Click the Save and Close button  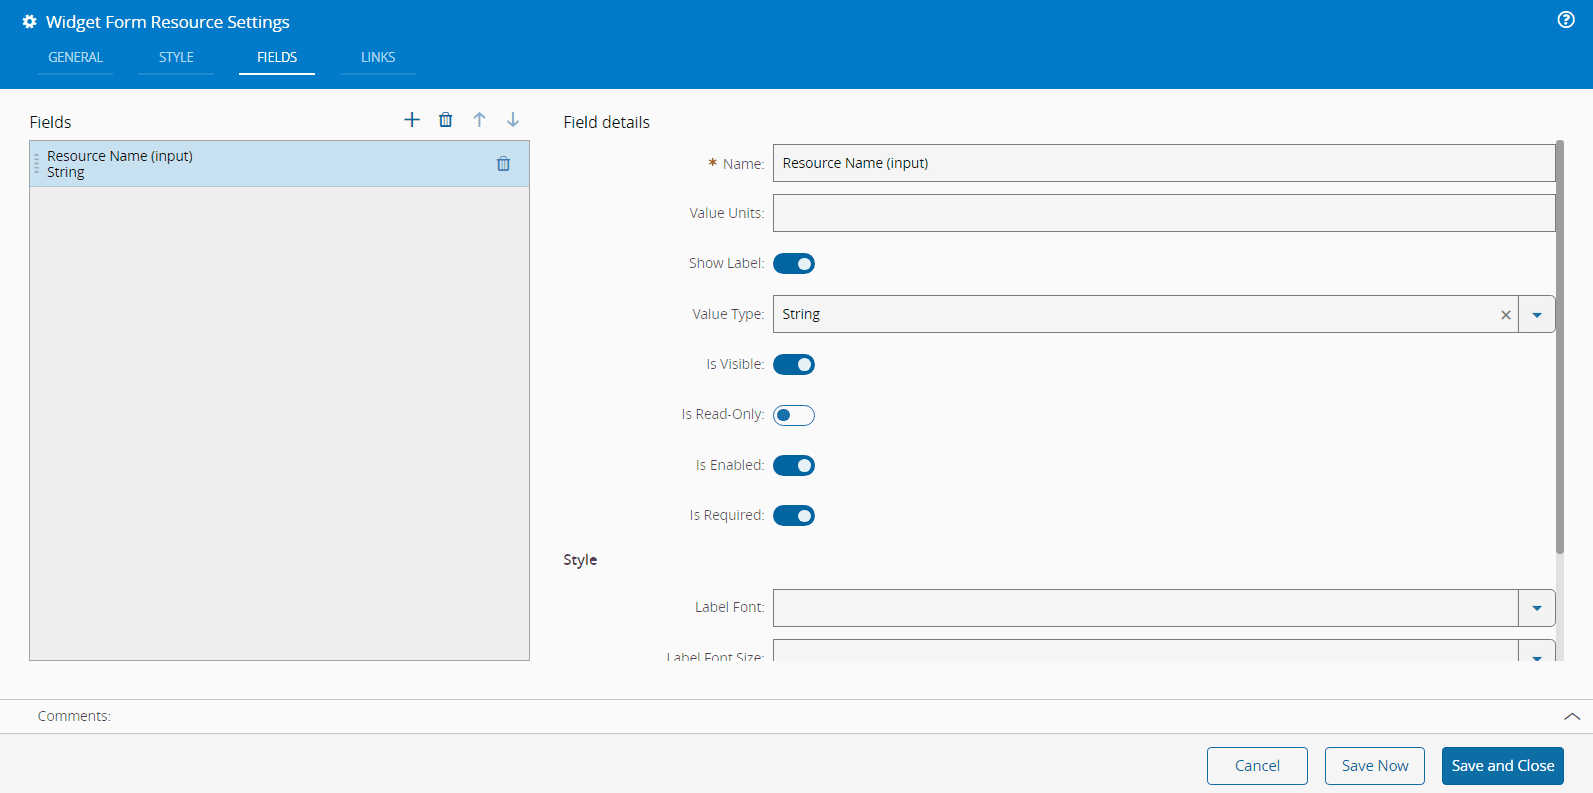pos(1502,766)
